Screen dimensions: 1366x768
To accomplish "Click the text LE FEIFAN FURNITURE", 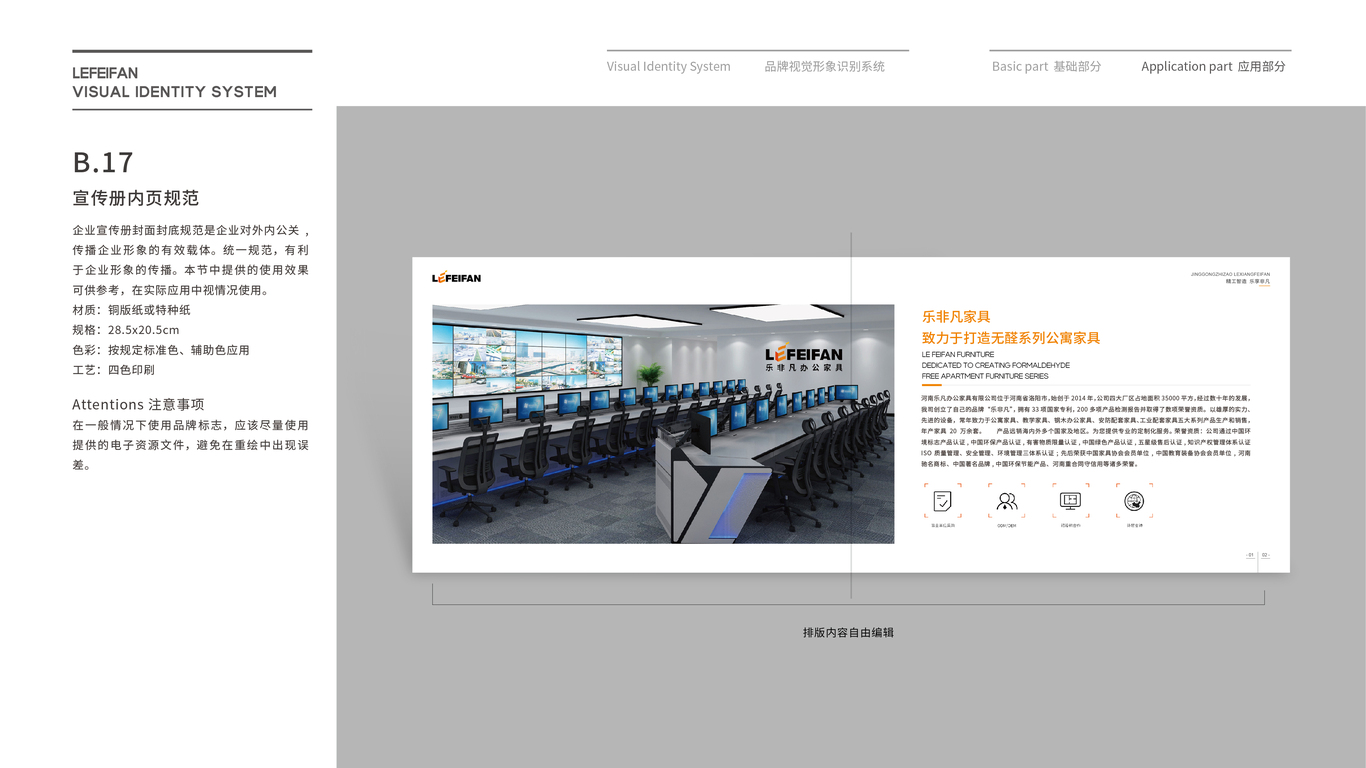I will tap(958, 355).
